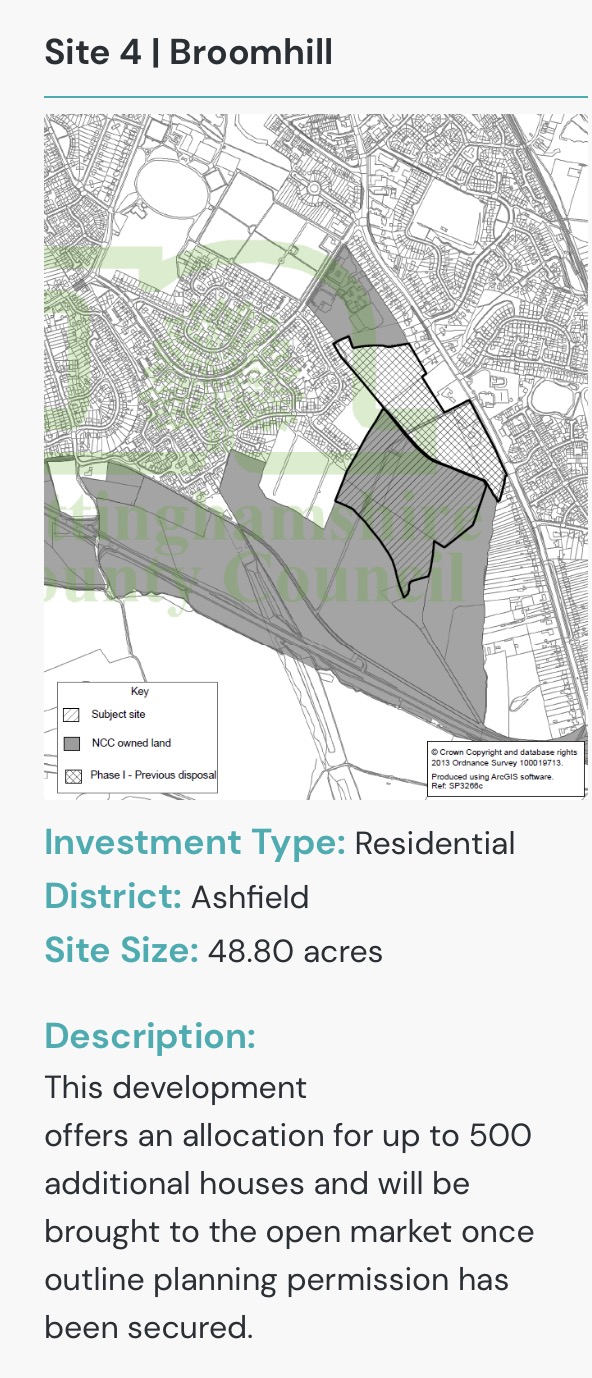
Task: Select 'Phase I - Previous disposal' legend label
Action: tap(153, 775)
